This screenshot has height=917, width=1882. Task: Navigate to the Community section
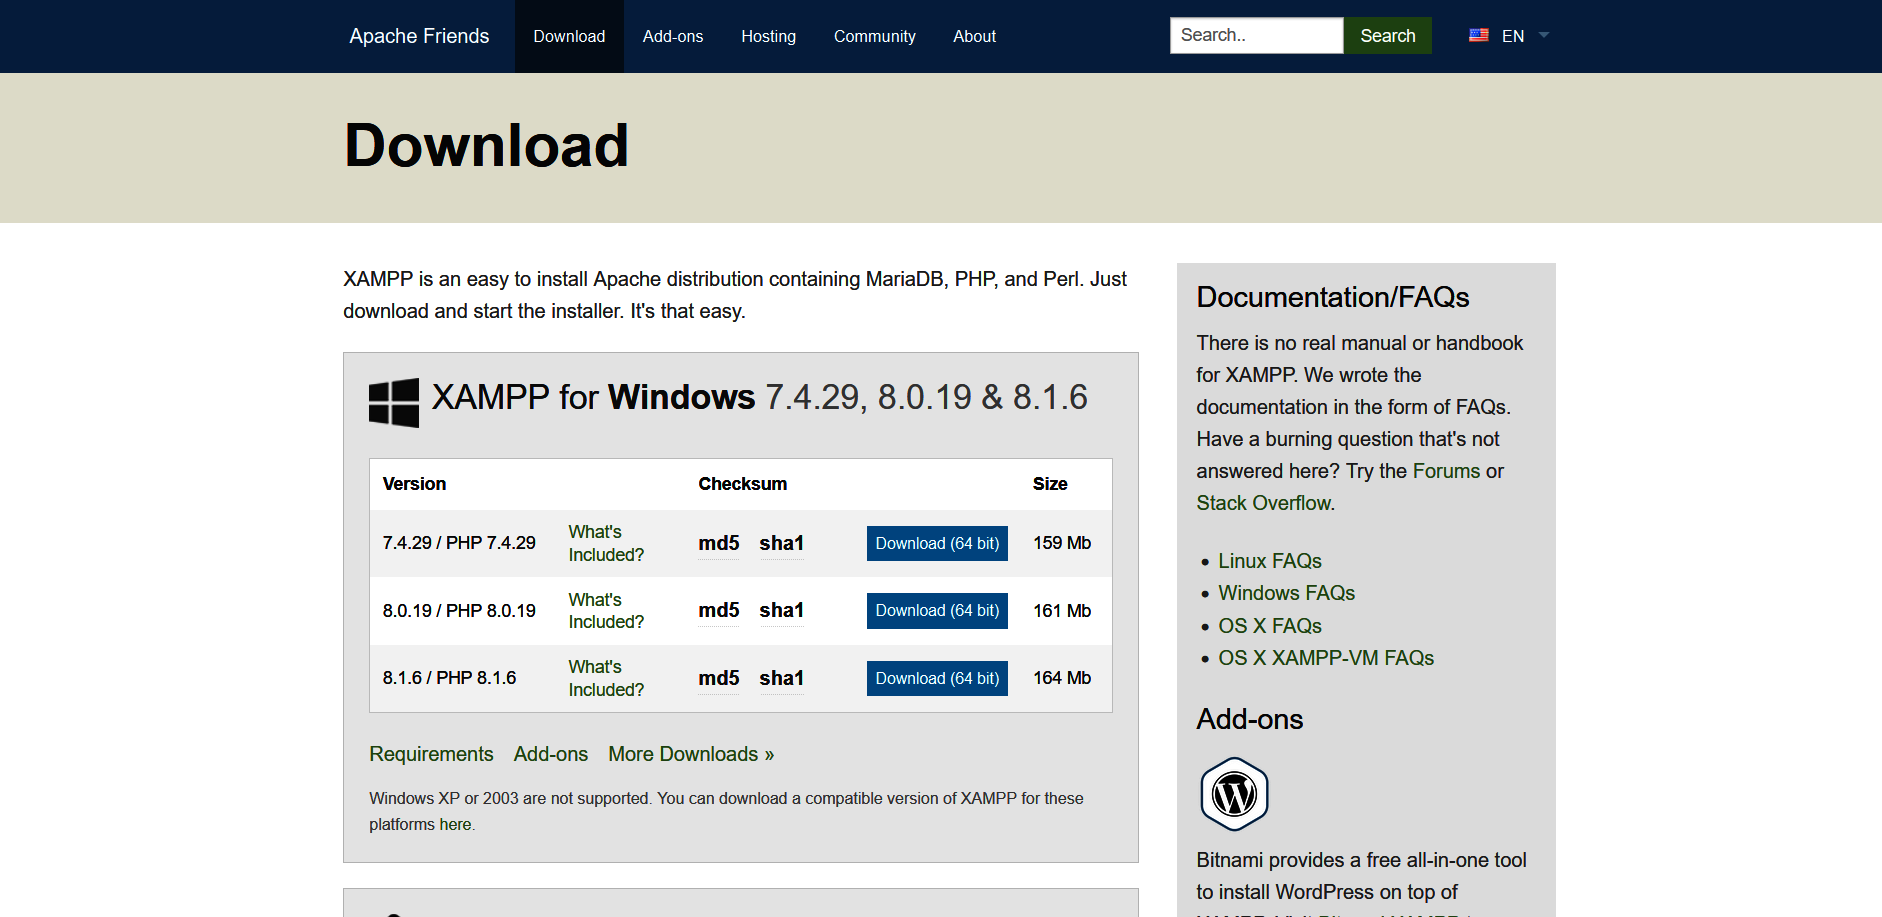point(874,36)
